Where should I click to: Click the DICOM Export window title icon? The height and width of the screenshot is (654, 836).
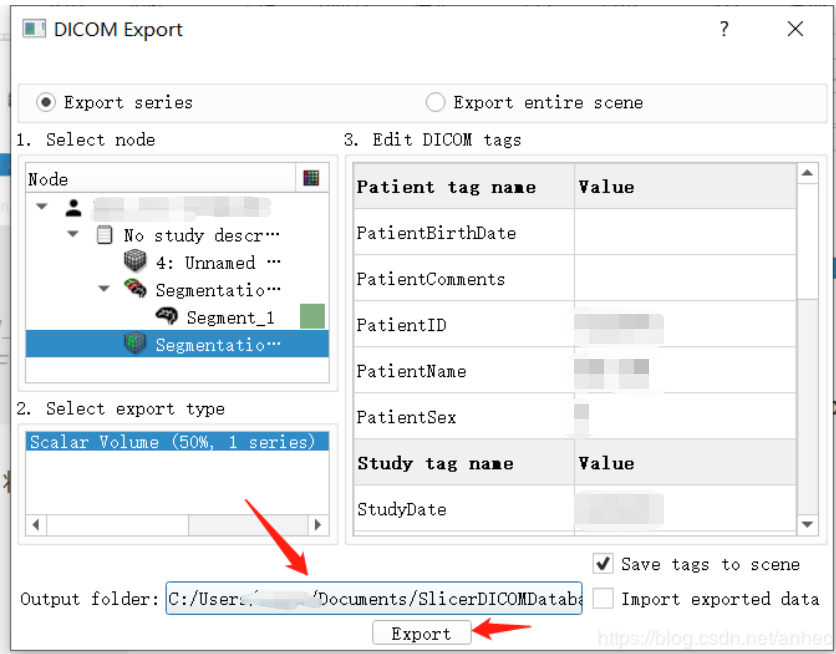coord(34,29)
